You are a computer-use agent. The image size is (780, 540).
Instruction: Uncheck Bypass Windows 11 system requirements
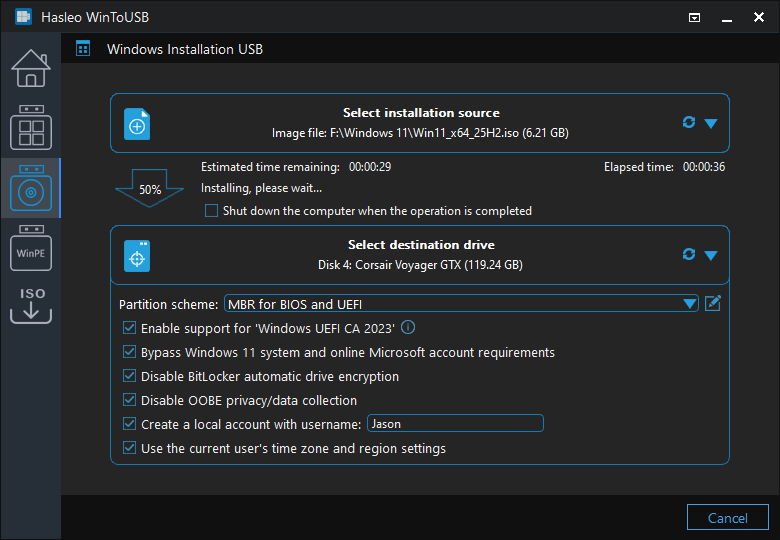pyautogui.click(x=129, y=352)
